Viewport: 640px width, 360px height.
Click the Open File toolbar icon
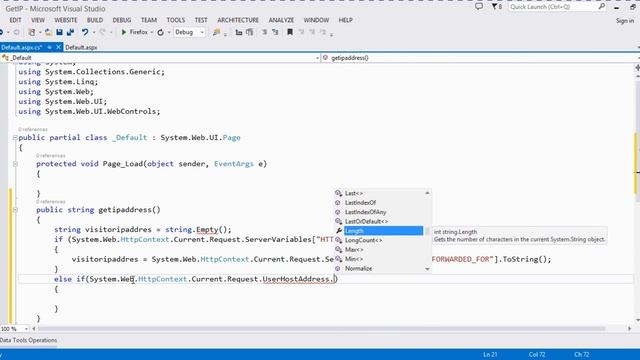click(x=48, y=32)
